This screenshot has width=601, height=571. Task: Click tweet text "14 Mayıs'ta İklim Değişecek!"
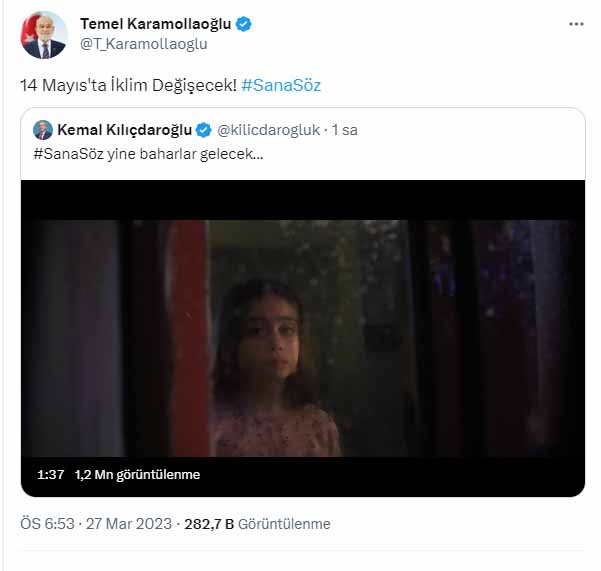128,86
